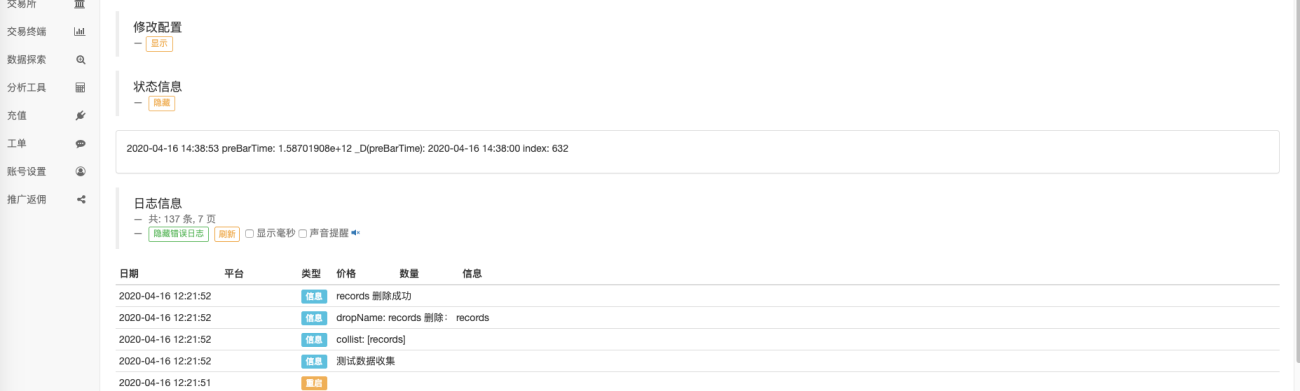This screenshot has width=1300, height=391.
Task: Click the green 隐藏错误日志 button
Action: pyautogui.click(x=178, y=234)
